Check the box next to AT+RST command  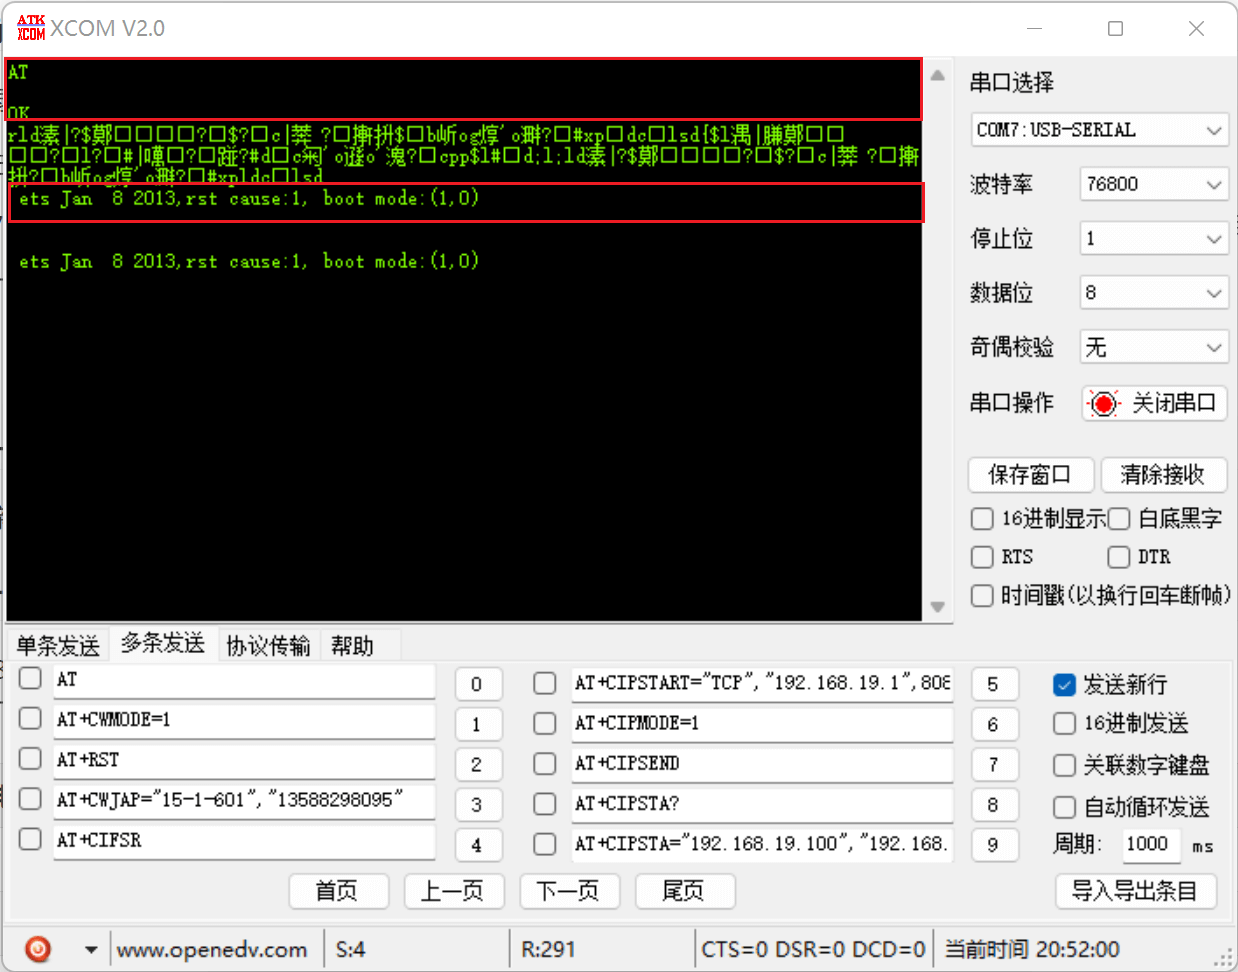click(30, 758)
